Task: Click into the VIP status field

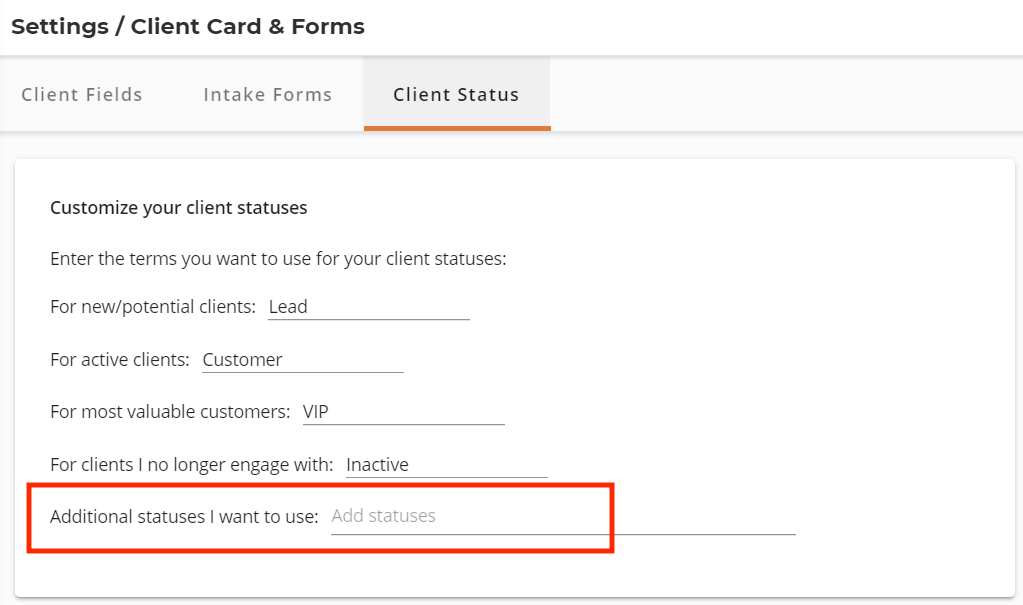Action: point(403,412)
